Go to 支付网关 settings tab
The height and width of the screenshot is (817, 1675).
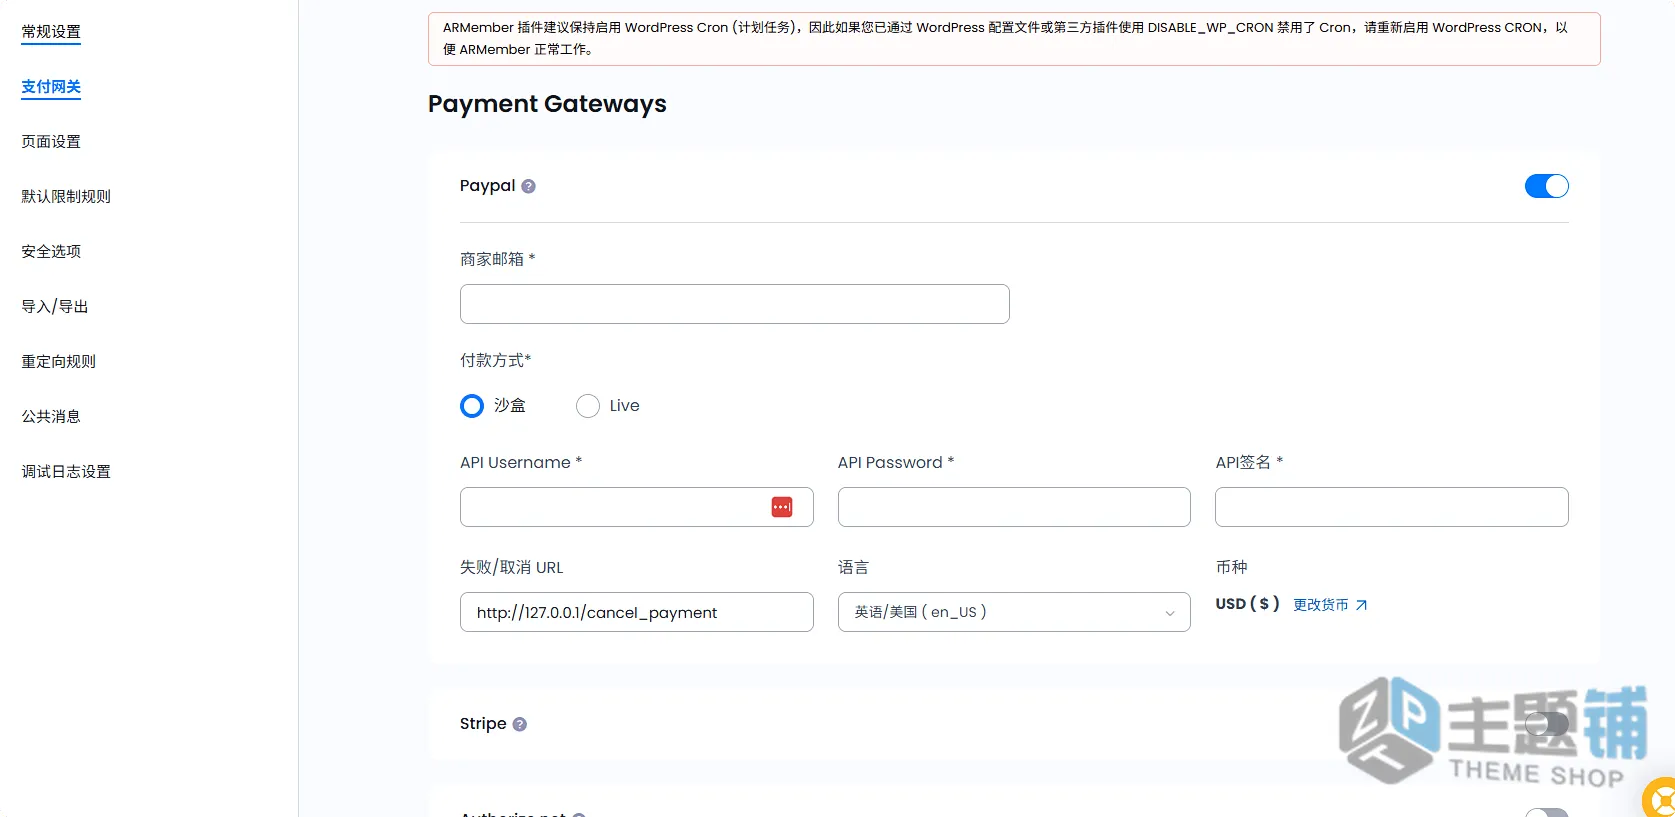click(x=51, y=87)
